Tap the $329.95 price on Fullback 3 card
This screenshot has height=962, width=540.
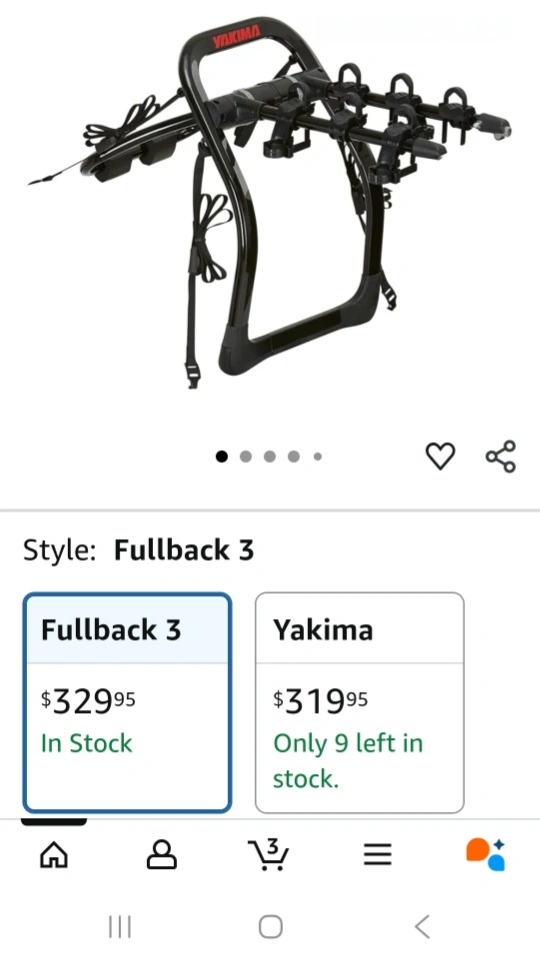[x=88, y=701]
